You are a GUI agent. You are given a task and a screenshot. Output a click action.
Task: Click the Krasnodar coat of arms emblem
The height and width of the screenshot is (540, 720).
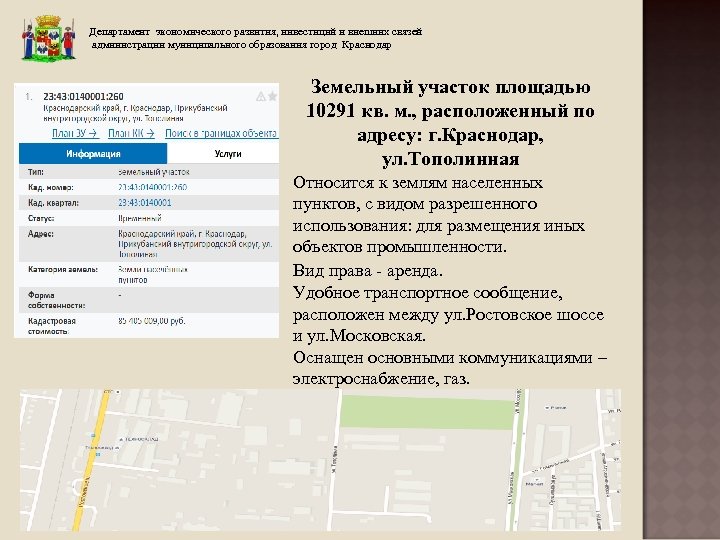coord(48,38)
